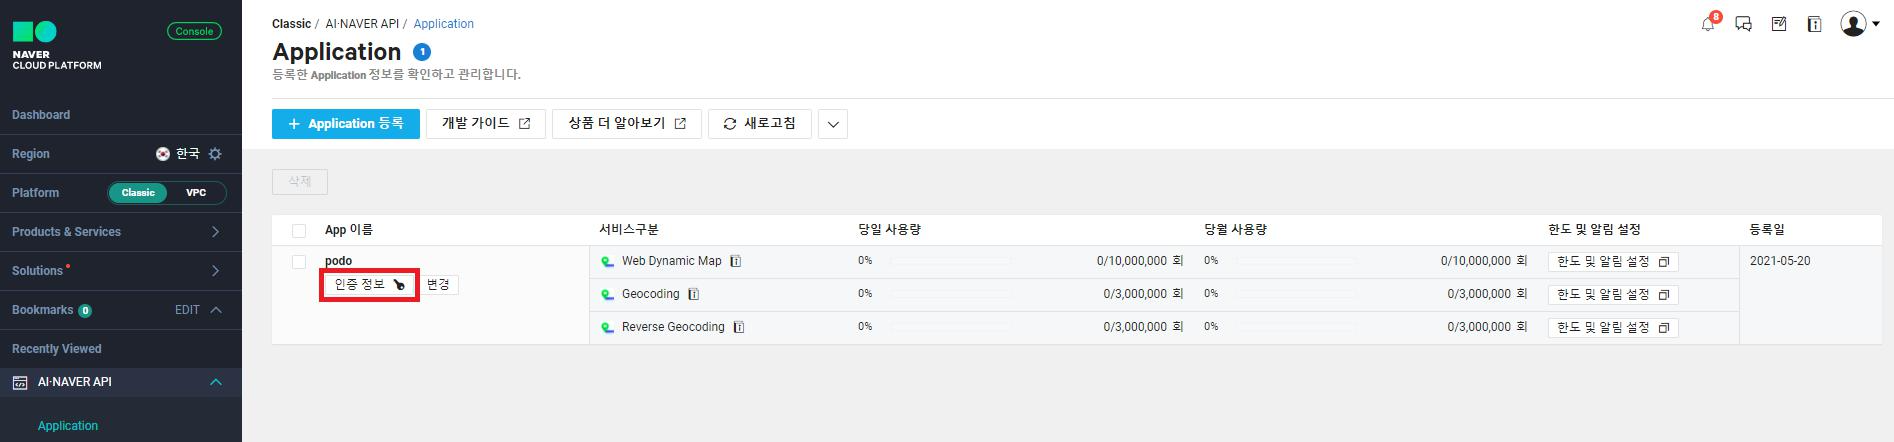Screen dimensions: 1894x442
Task: Open the user profile avatar menu
Action: [x=1860, y=24]
